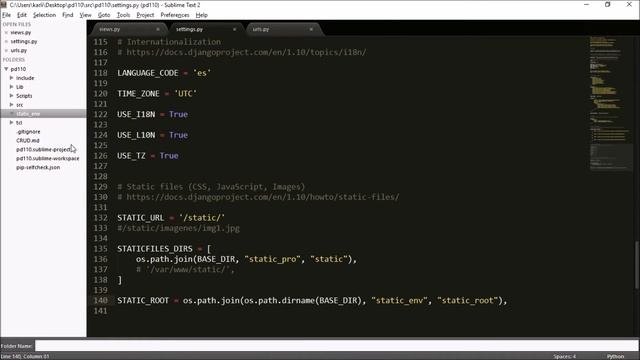Viewport: 640px width, 360px height.
Task: Click the '/var/www/static/' commented line
Action: pos(185,270)
